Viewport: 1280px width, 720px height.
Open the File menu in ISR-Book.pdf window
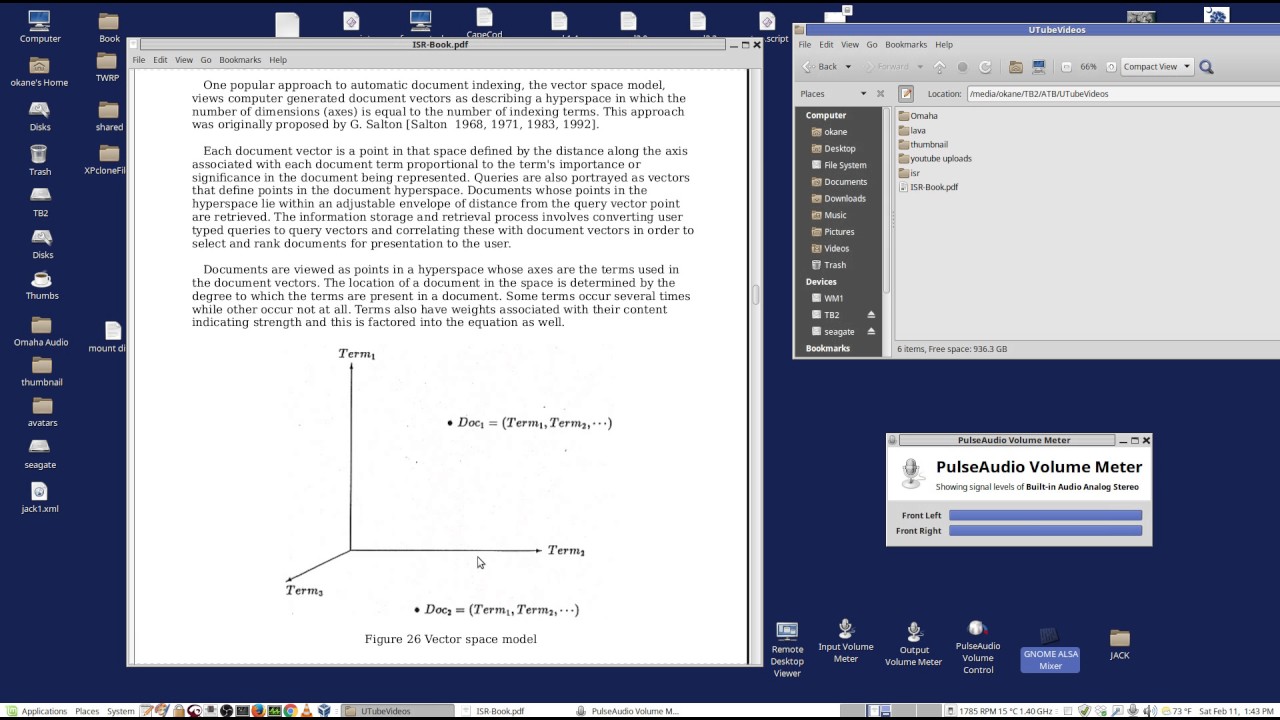(139, 60)
